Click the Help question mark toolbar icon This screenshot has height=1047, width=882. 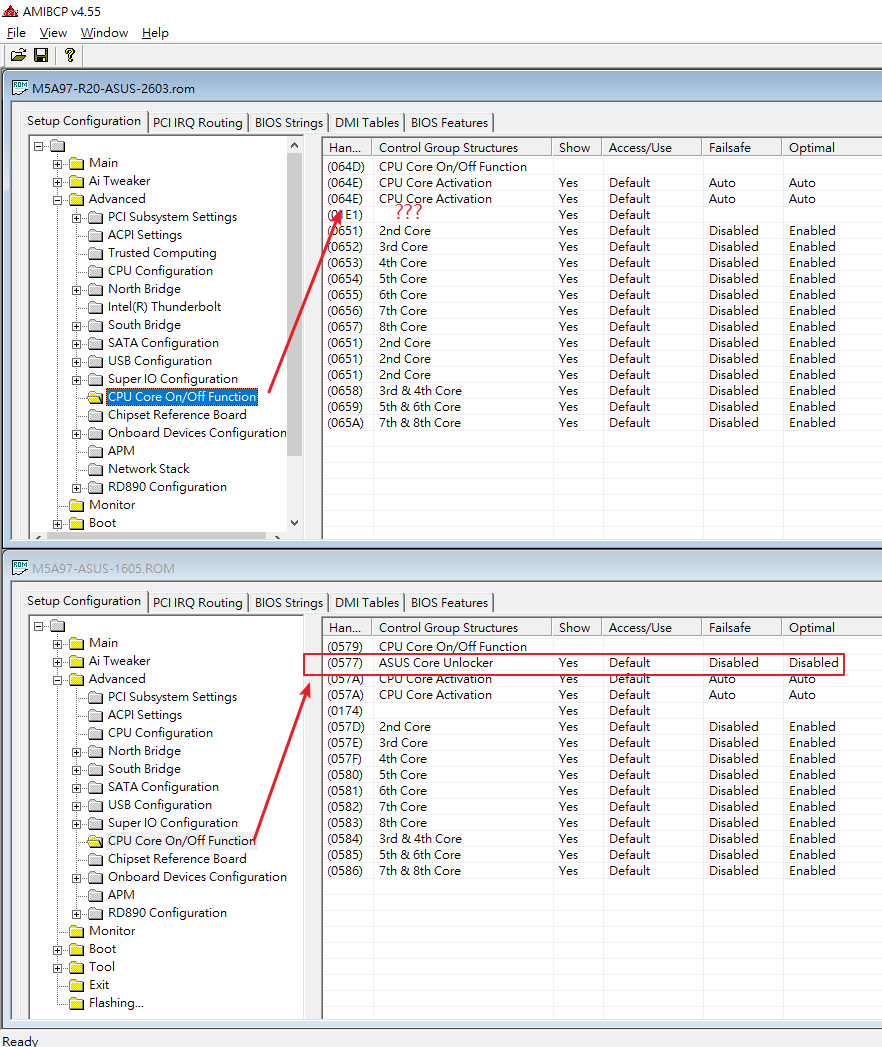tap(69, 55)
